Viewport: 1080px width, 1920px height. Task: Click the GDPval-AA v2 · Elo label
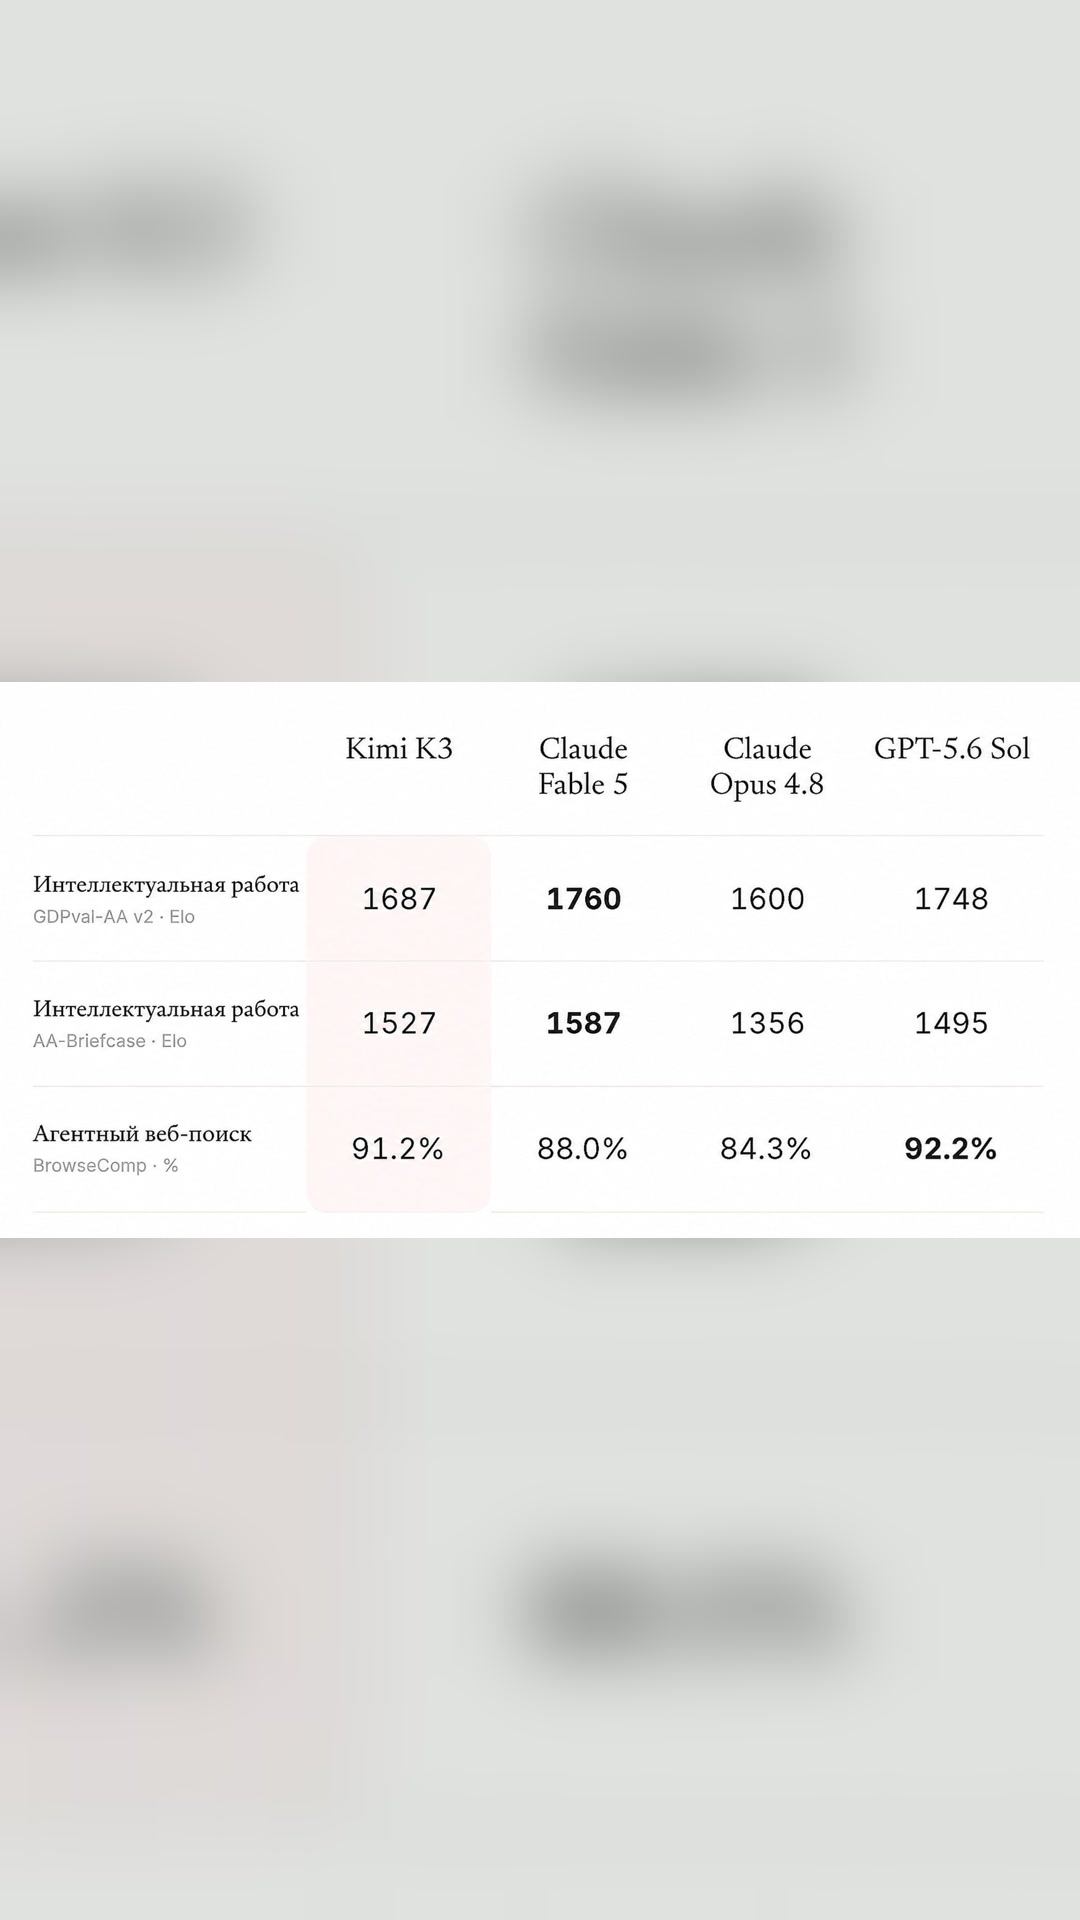[x=114, y=916]
